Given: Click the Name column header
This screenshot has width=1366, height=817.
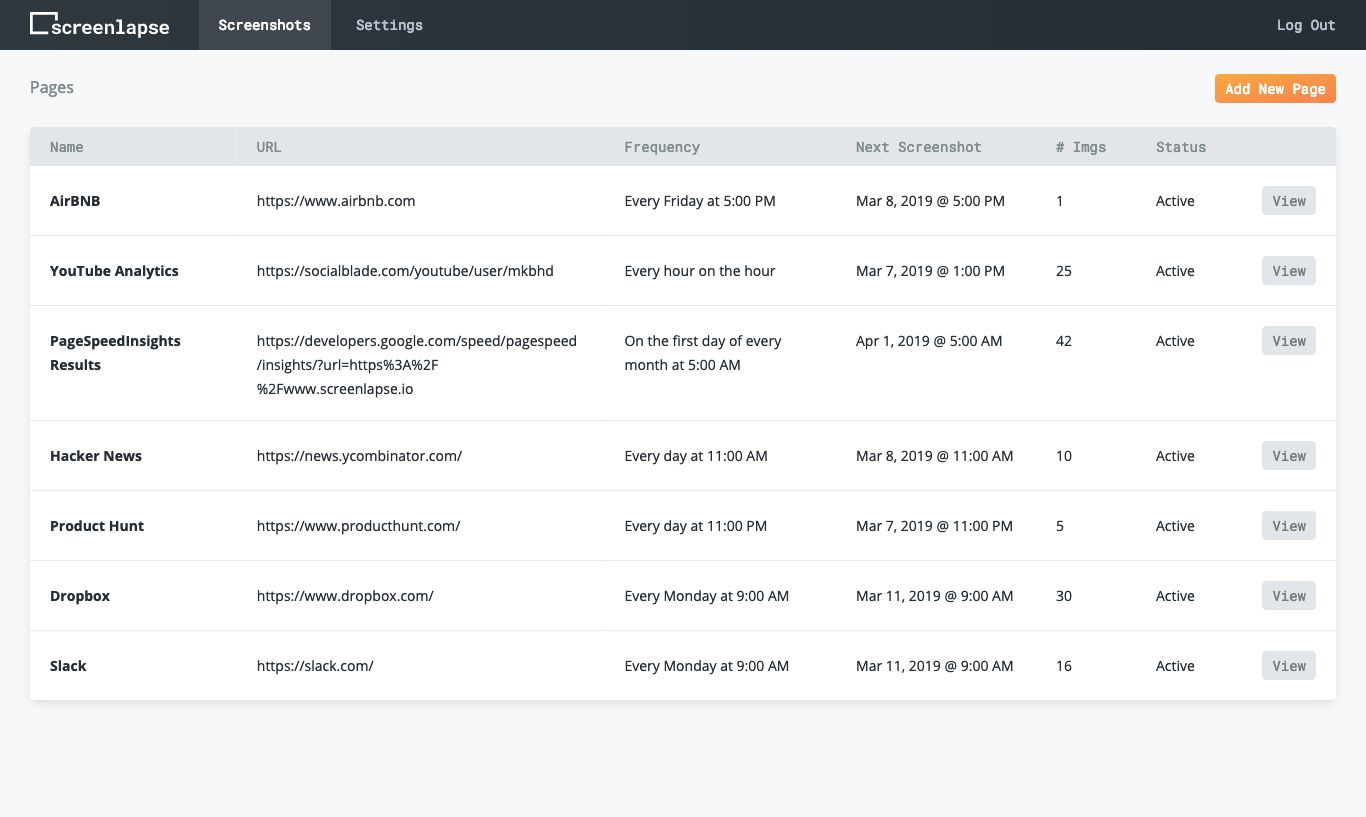Looking at the screenshot, I should tap(67, 147).
